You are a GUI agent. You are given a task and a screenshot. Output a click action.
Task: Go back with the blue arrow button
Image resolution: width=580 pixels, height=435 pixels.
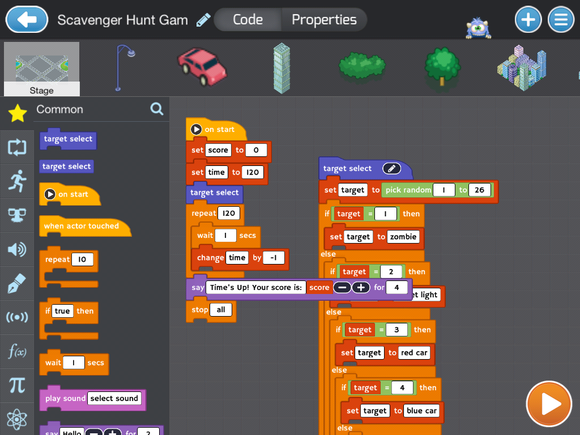click(x=27, y=19)
